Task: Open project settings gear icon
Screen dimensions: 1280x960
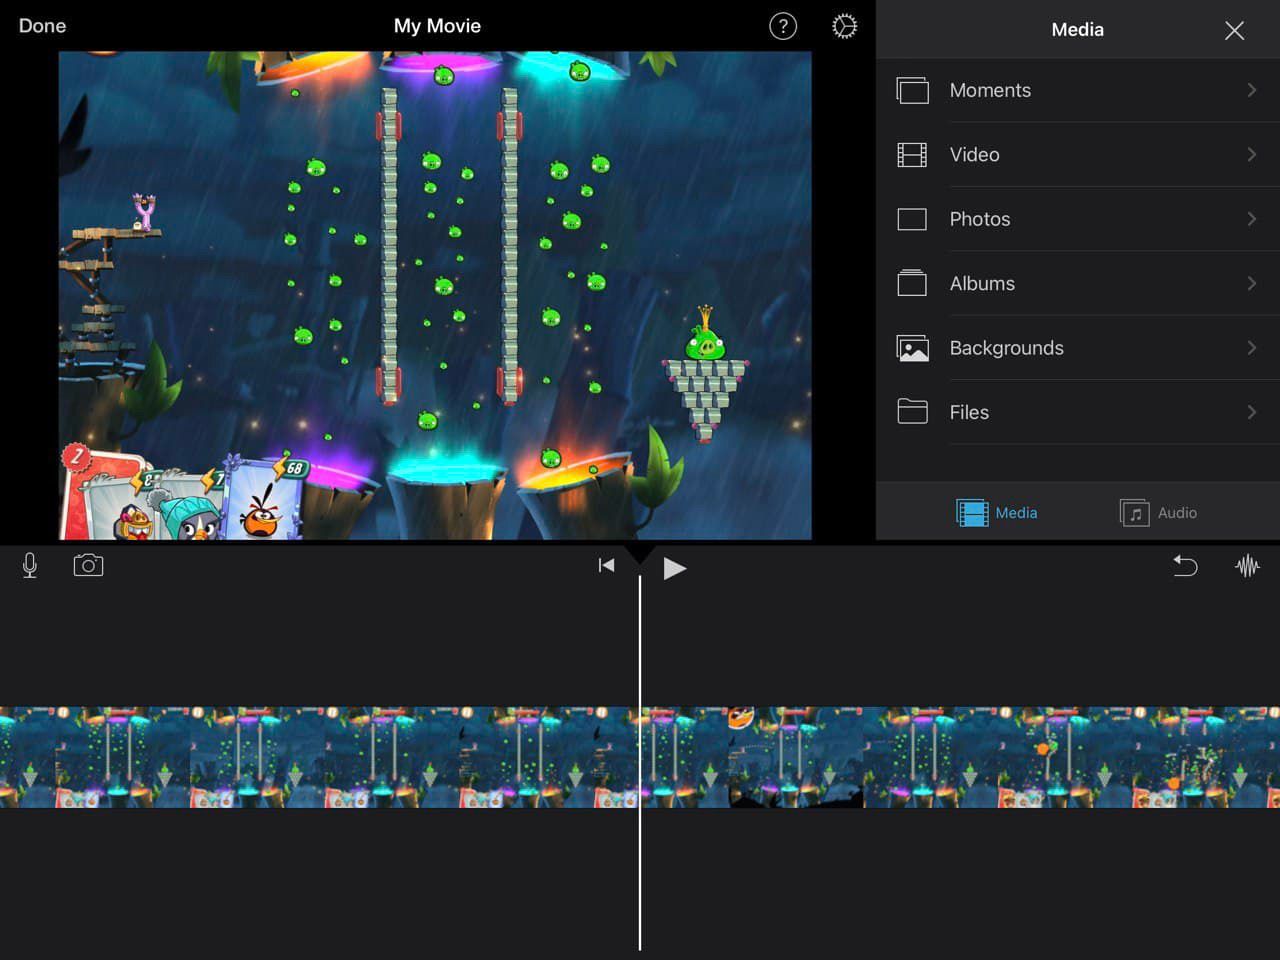Action: (844, 27)
